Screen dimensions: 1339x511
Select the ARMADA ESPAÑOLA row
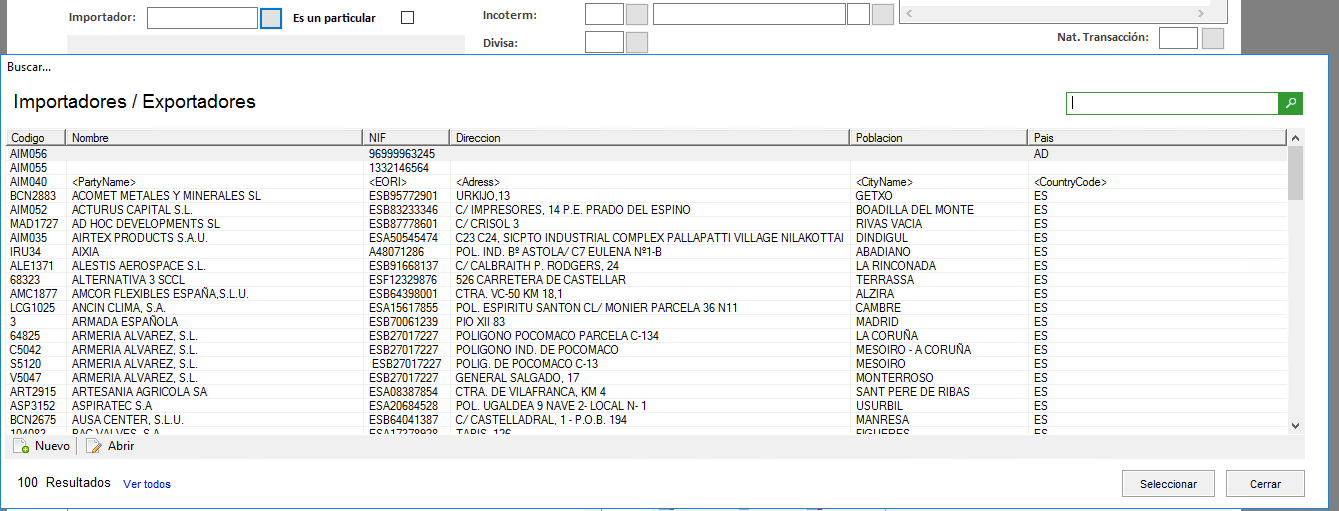pyautogui.click(x=126, y=322)
